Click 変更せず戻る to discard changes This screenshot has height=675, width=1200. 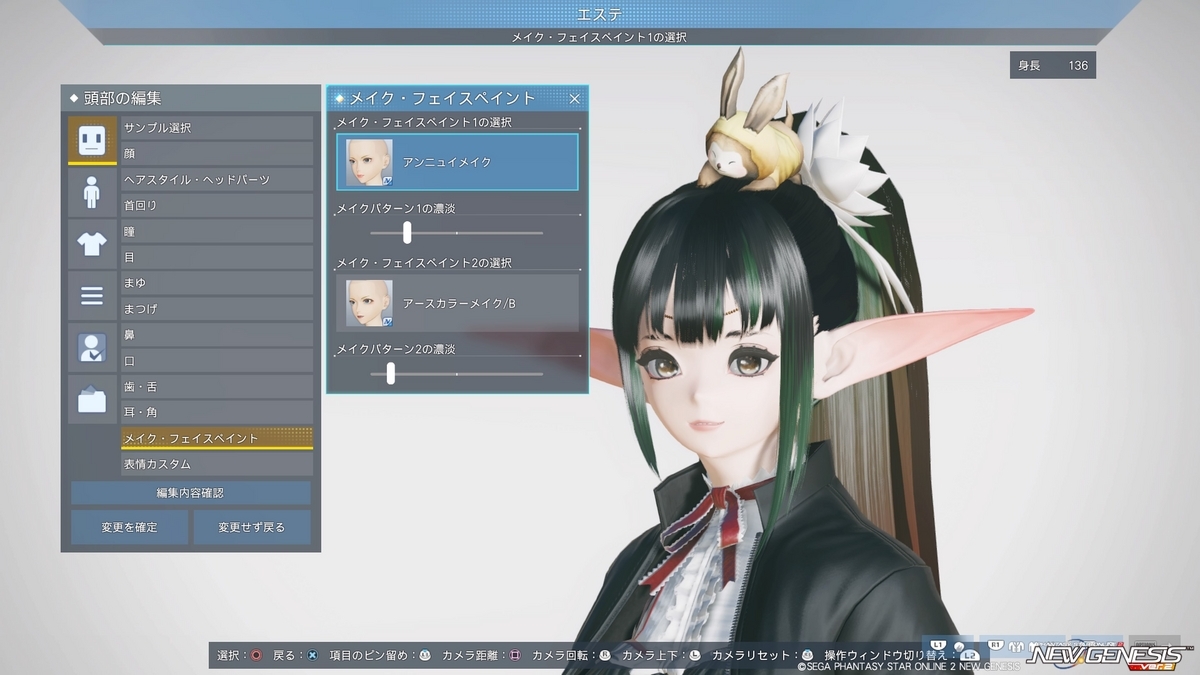252,527
